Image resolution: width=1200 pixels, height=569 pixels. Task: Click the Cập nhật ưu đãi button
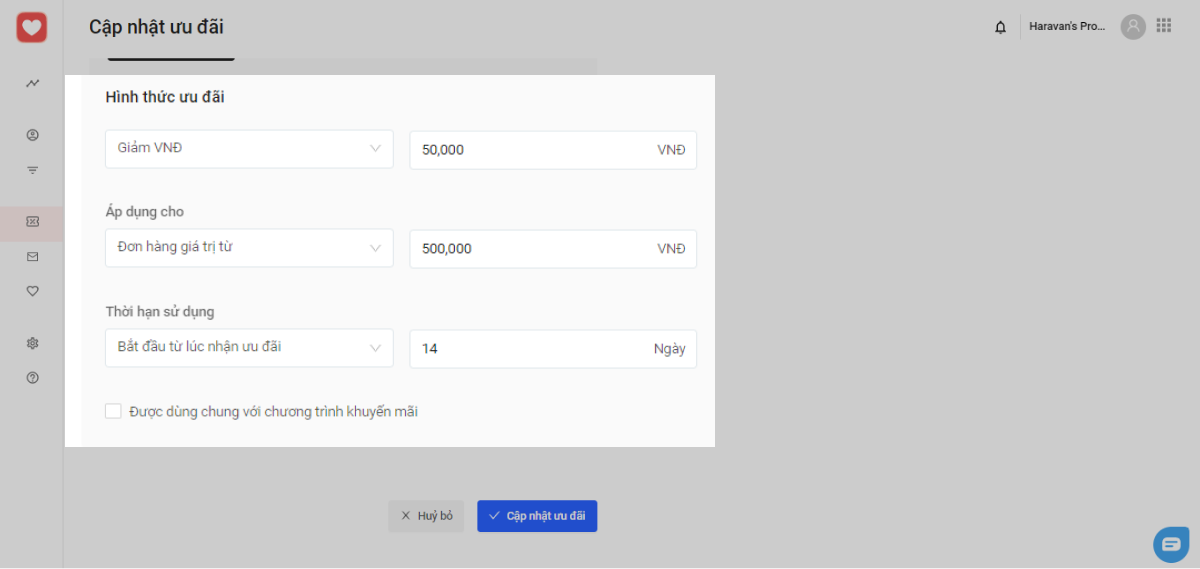tap(537, 516)
